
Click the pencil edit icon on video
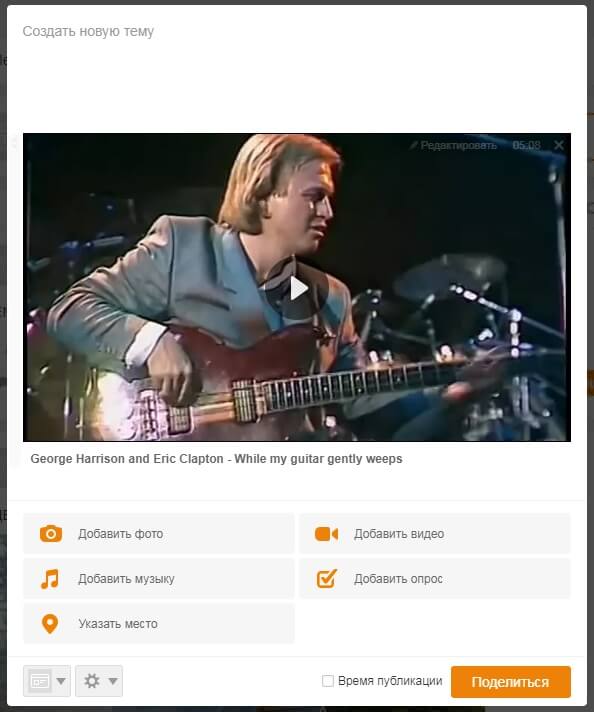tap(413, 145)
